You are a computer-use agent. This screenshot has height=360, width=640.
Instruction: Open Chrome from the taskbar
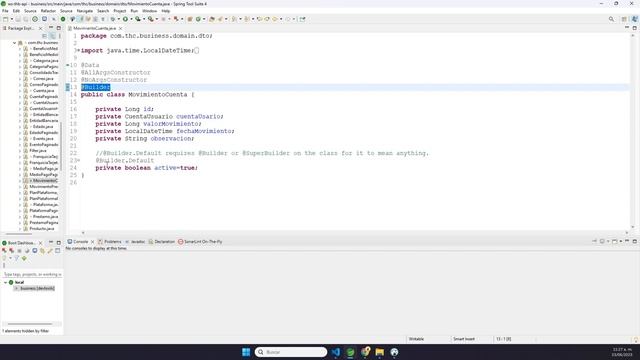point(365,352)
